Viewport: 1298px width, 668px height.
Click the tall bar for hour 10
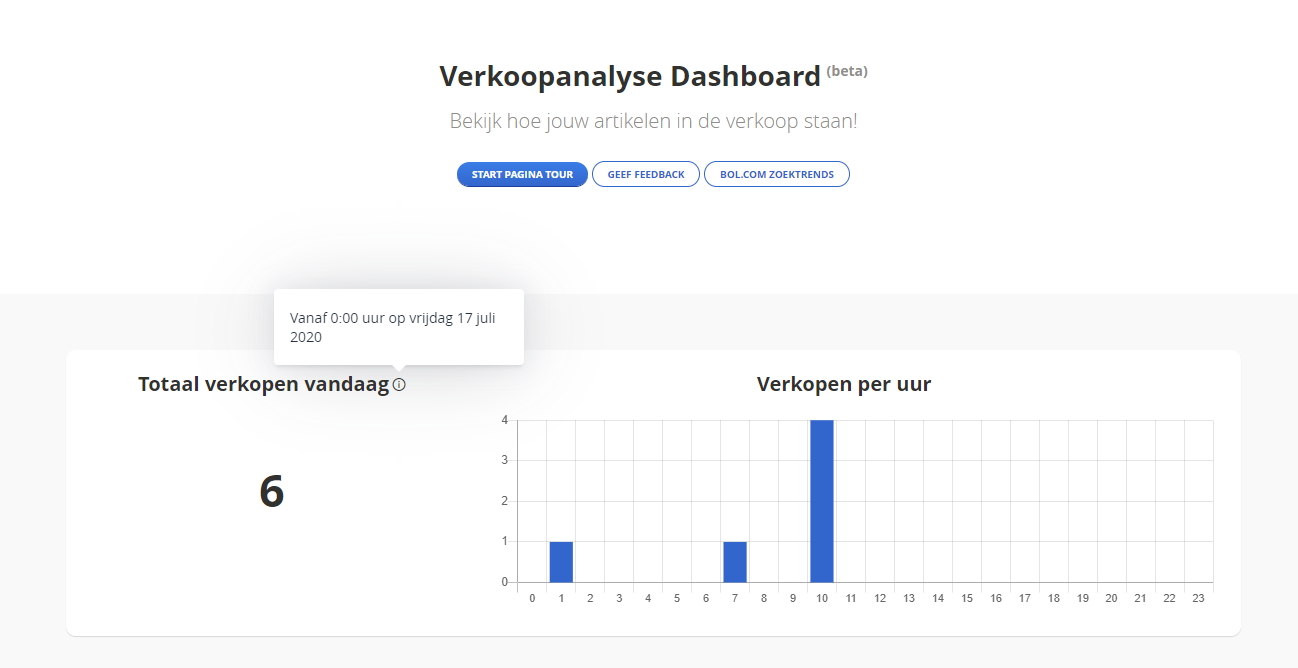pyautogui.click(x=822, y=501)
